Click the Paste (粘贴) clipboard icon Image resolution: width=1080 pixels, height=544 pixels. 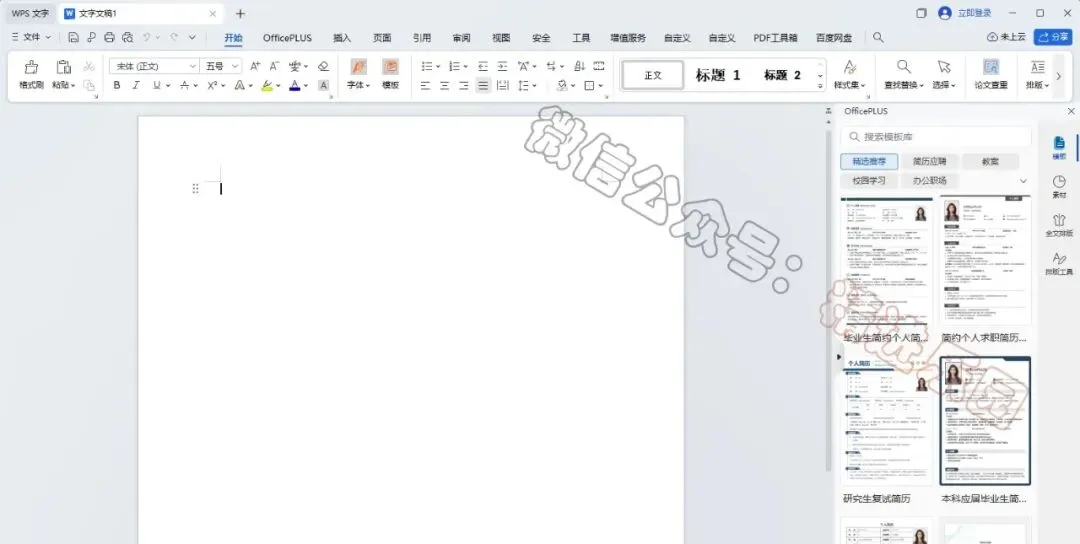pyautogui.click(x=63, y=67)
